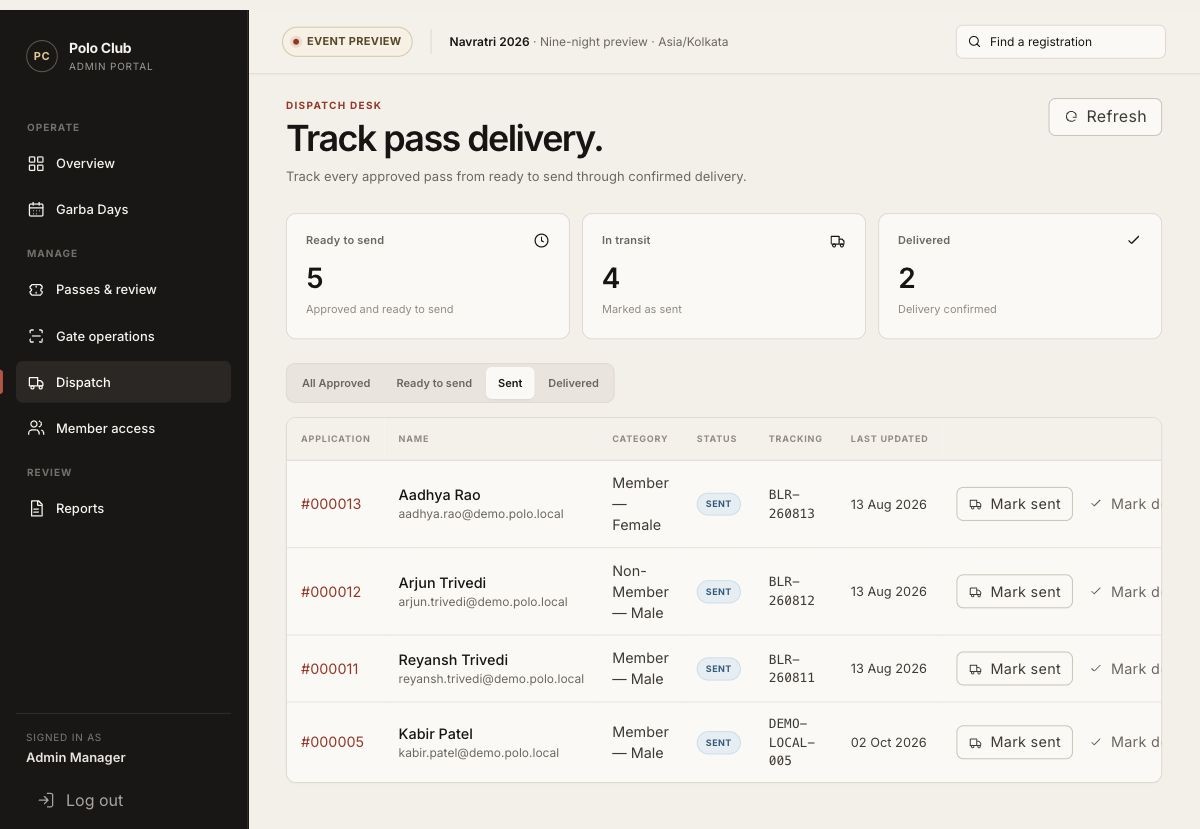Open application #000011

coord(330,669)
